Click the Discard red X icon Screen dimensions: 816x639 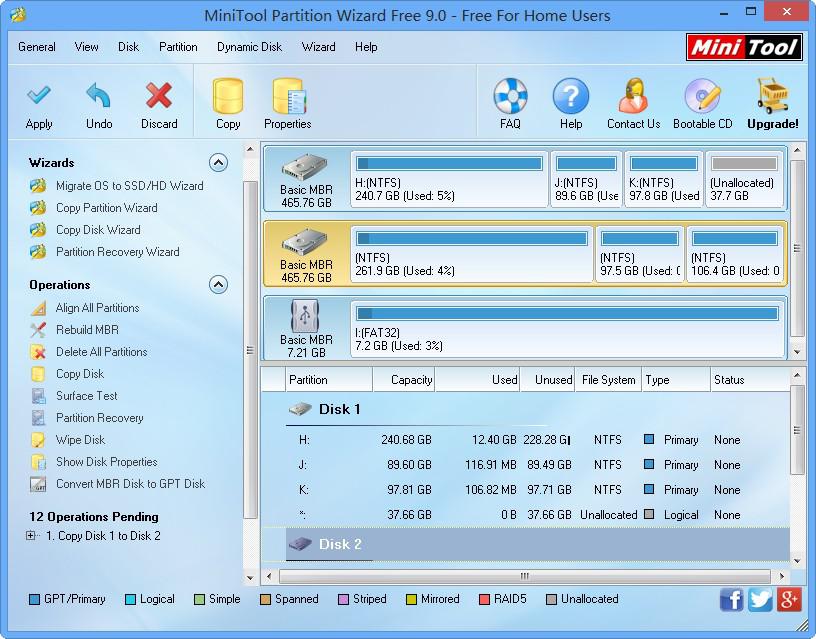coord(159,96)
